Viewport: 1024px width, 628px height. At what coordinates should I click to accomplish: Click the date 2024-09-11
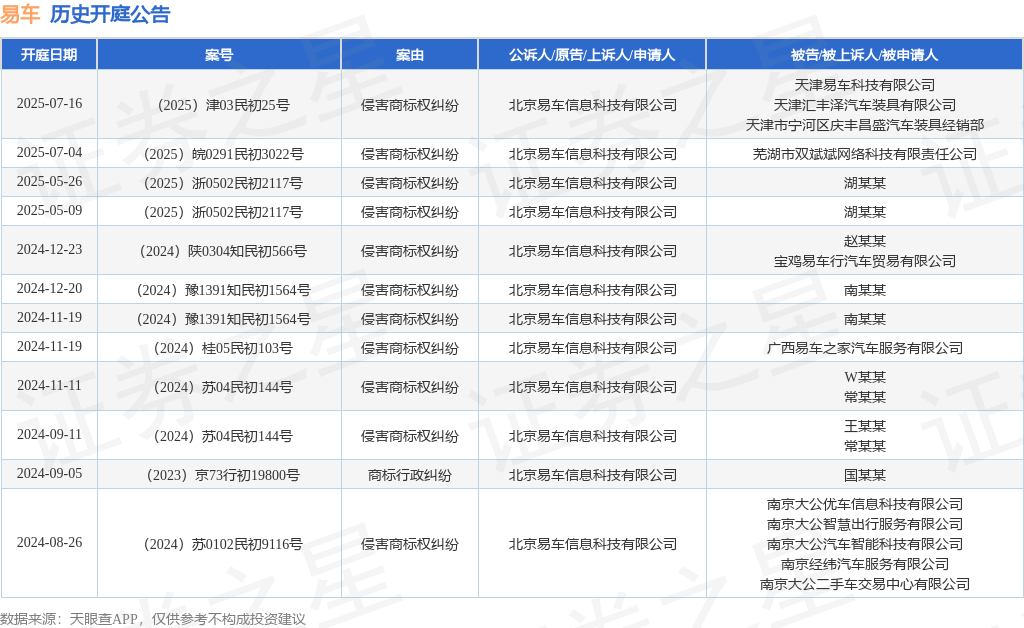click(x=49, y=434)
